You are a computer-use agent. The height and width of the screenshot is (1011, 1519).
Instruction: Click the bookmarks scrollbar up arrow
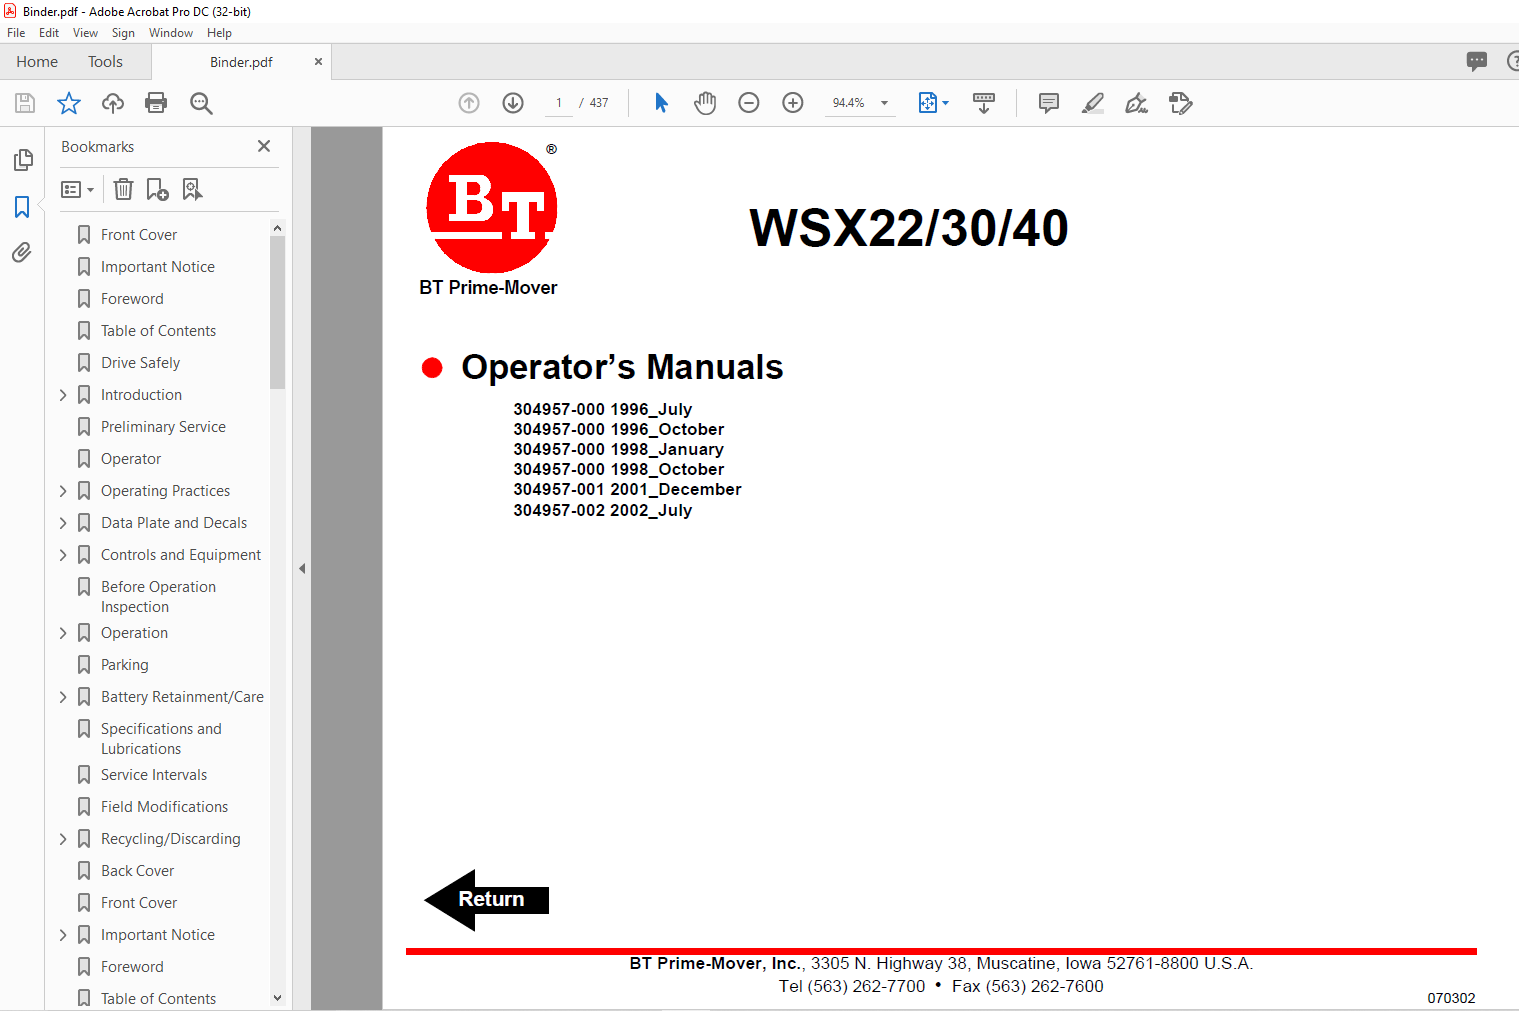coord(277,228)
